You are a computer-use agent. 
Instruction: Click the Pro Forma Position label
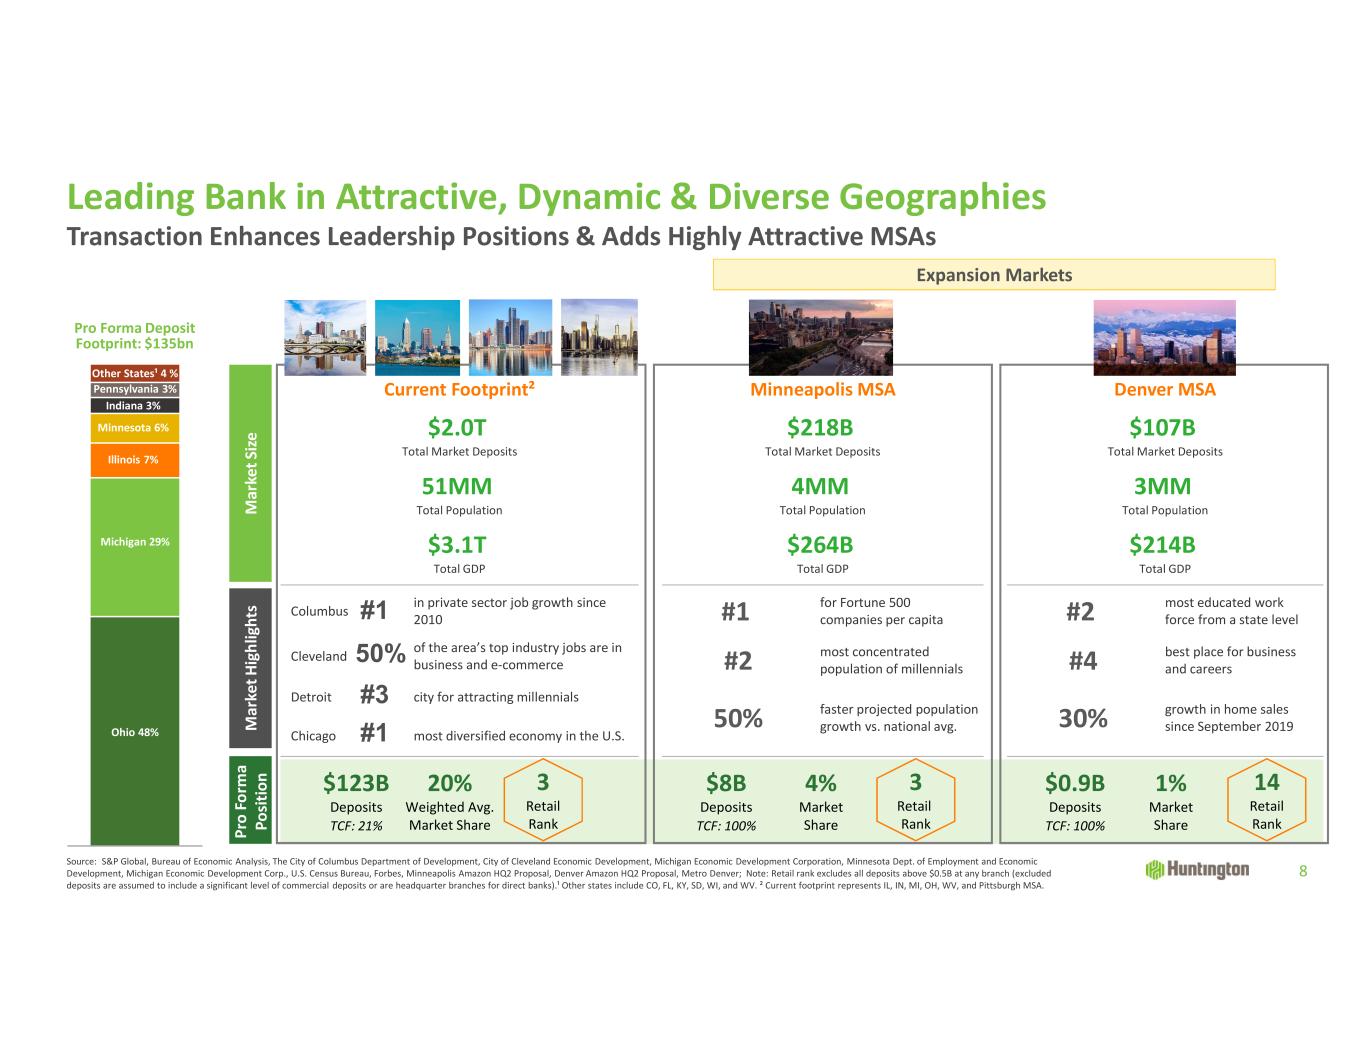tap(250, 802)
